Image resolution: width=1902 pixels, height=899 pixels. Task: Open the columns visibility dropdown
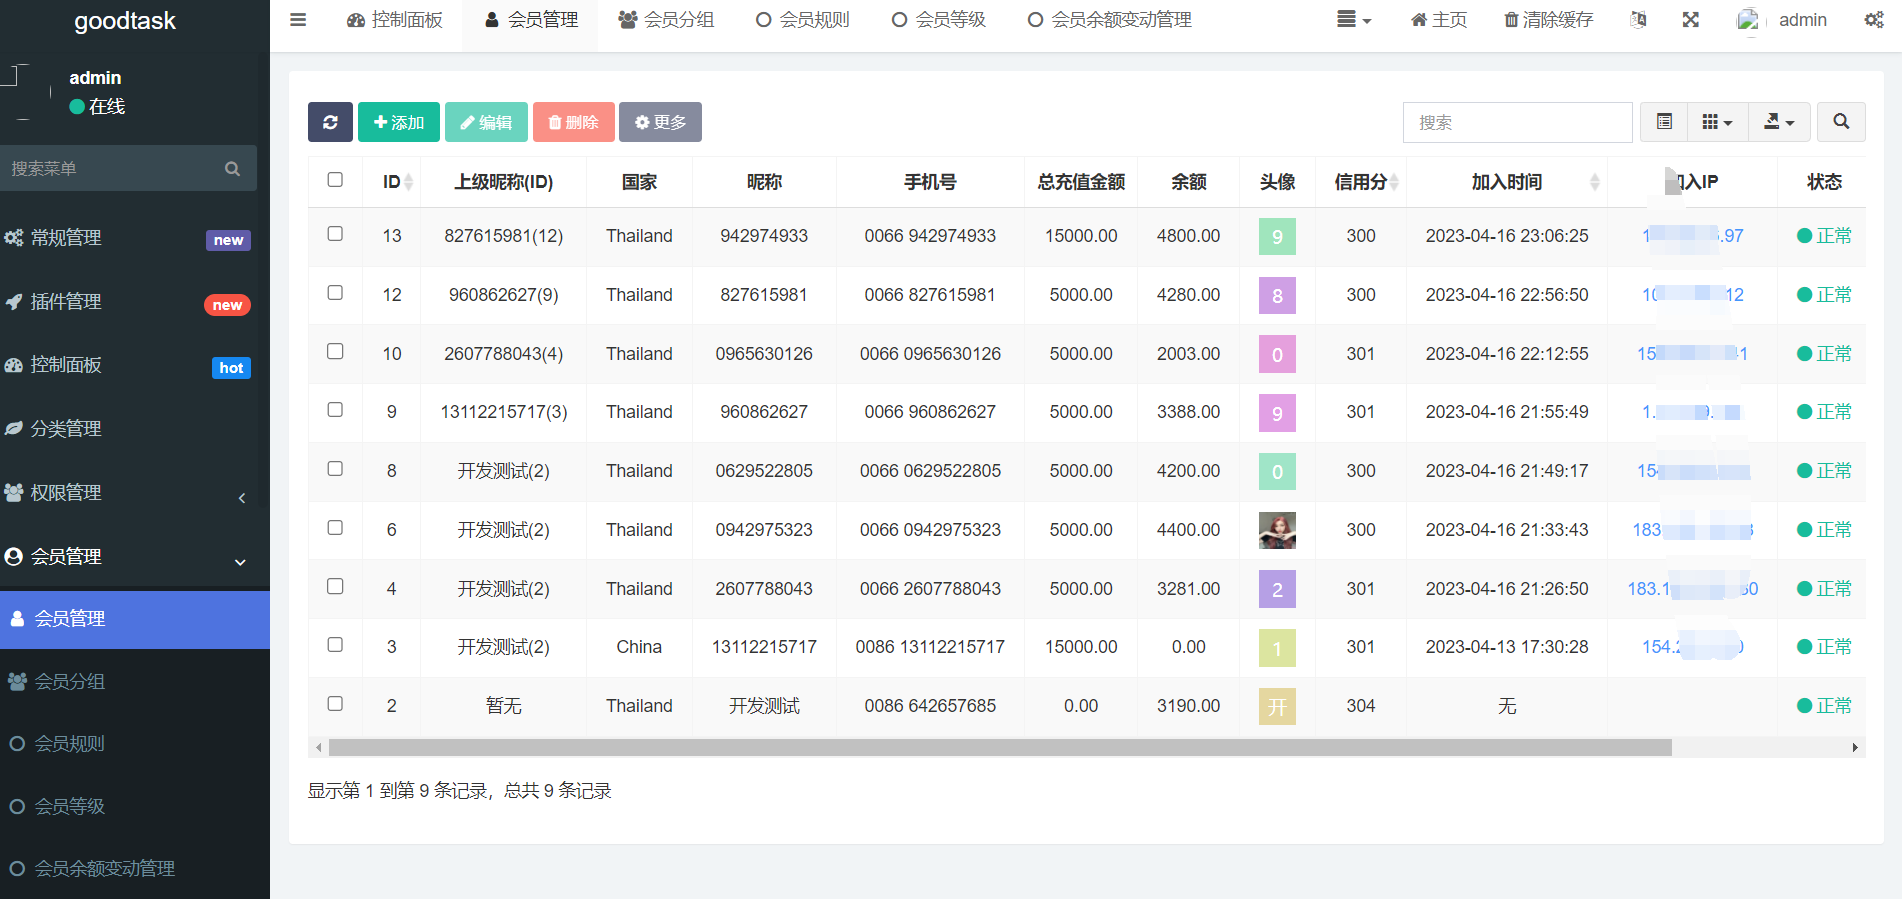tap(1716, 122)
